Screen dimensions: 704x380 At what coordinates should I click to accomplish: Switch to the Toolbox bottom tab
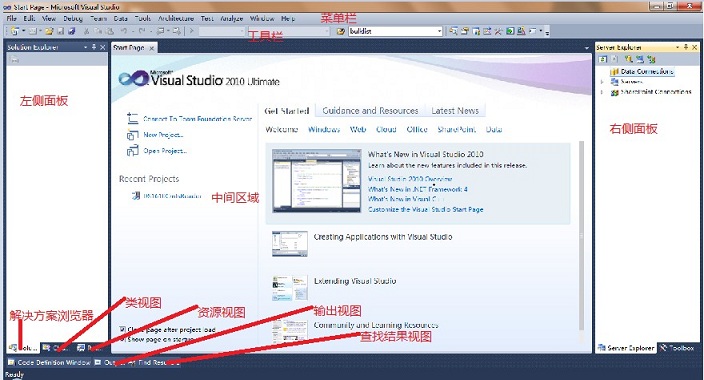click(678, 348)
